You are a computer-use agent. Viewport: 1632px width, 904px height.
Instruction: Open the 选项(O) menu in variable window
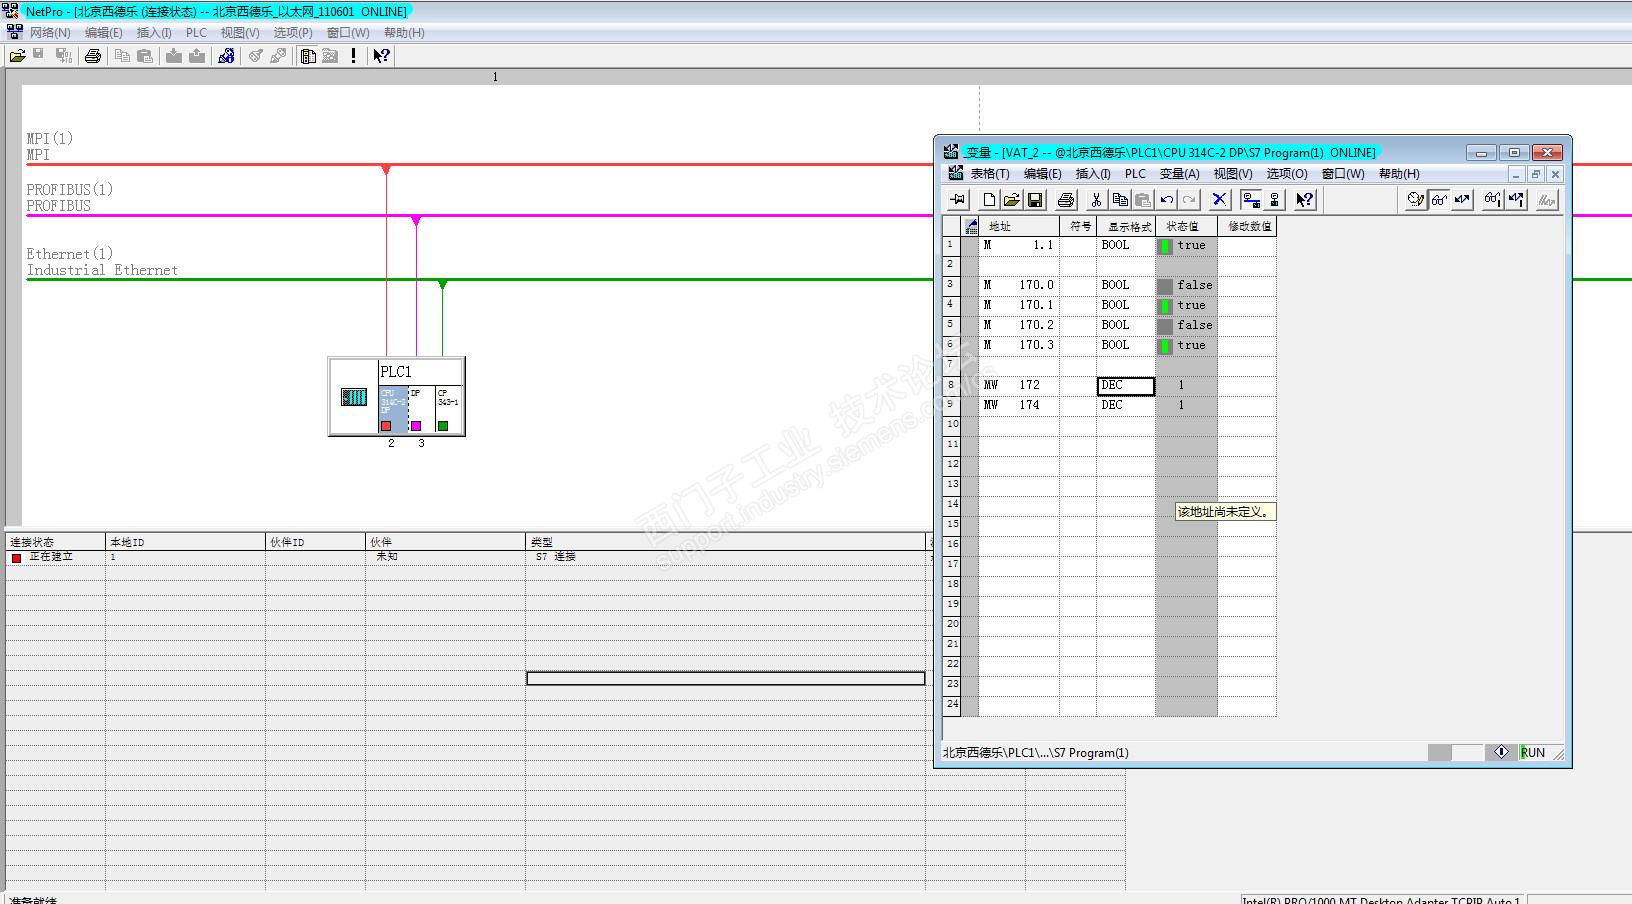click(x=1287, y=174)
